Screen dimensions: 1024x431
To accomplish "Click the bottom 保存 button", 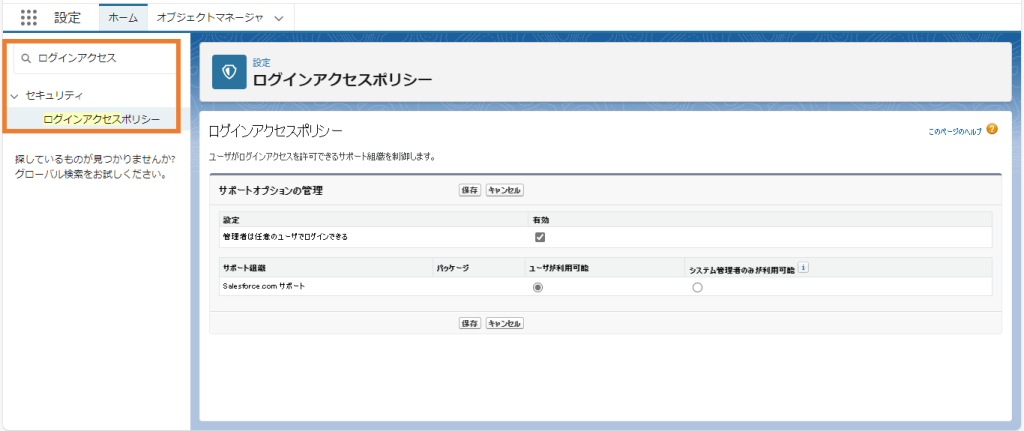I will coord(470,323).
